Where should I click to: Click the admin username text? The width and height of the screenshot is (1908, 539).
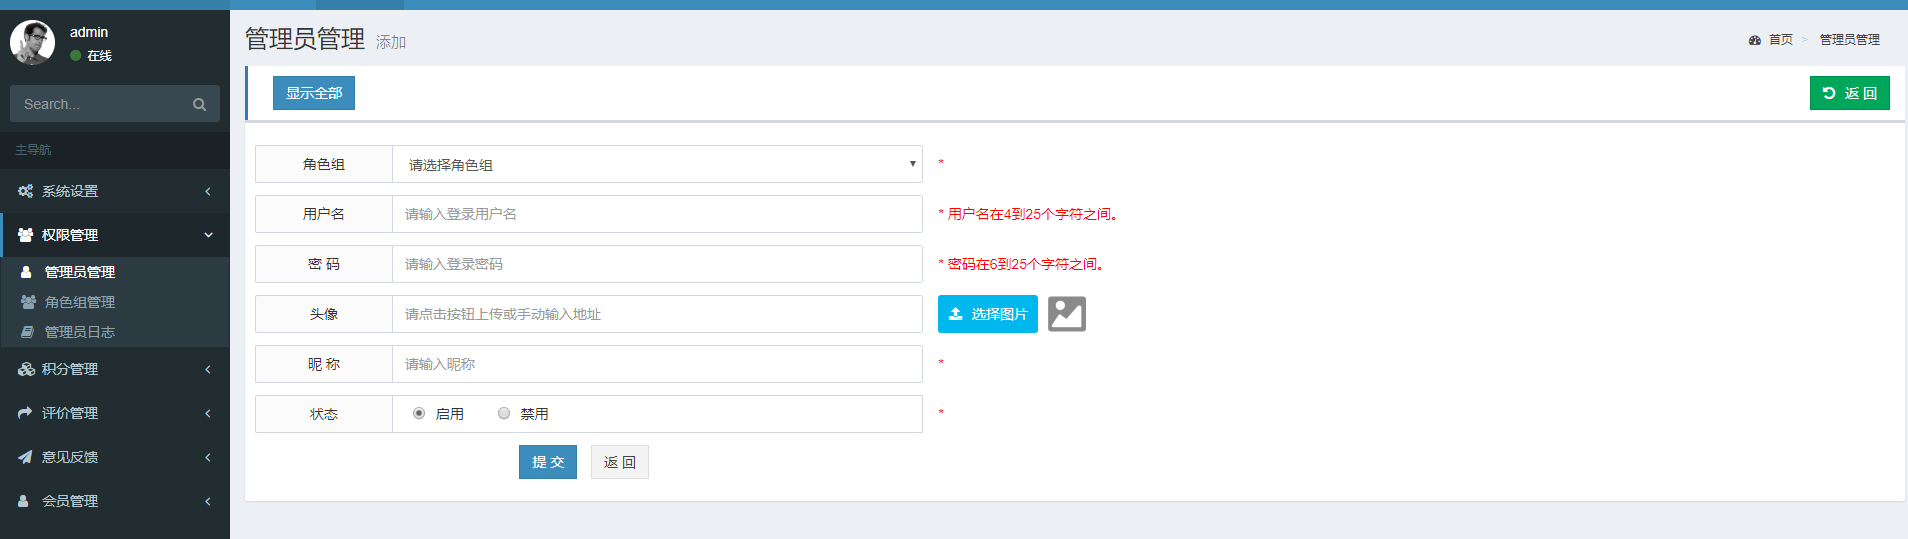point(89,32)
